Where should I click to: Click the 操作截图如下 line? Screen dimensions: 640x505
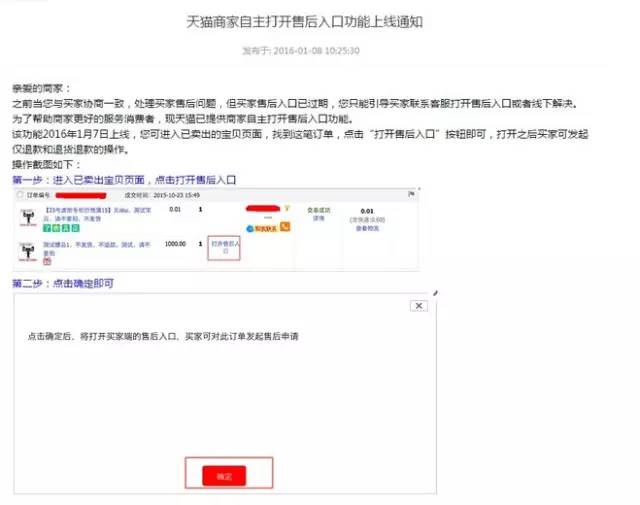pyautogui.click(x=46, y=165)
